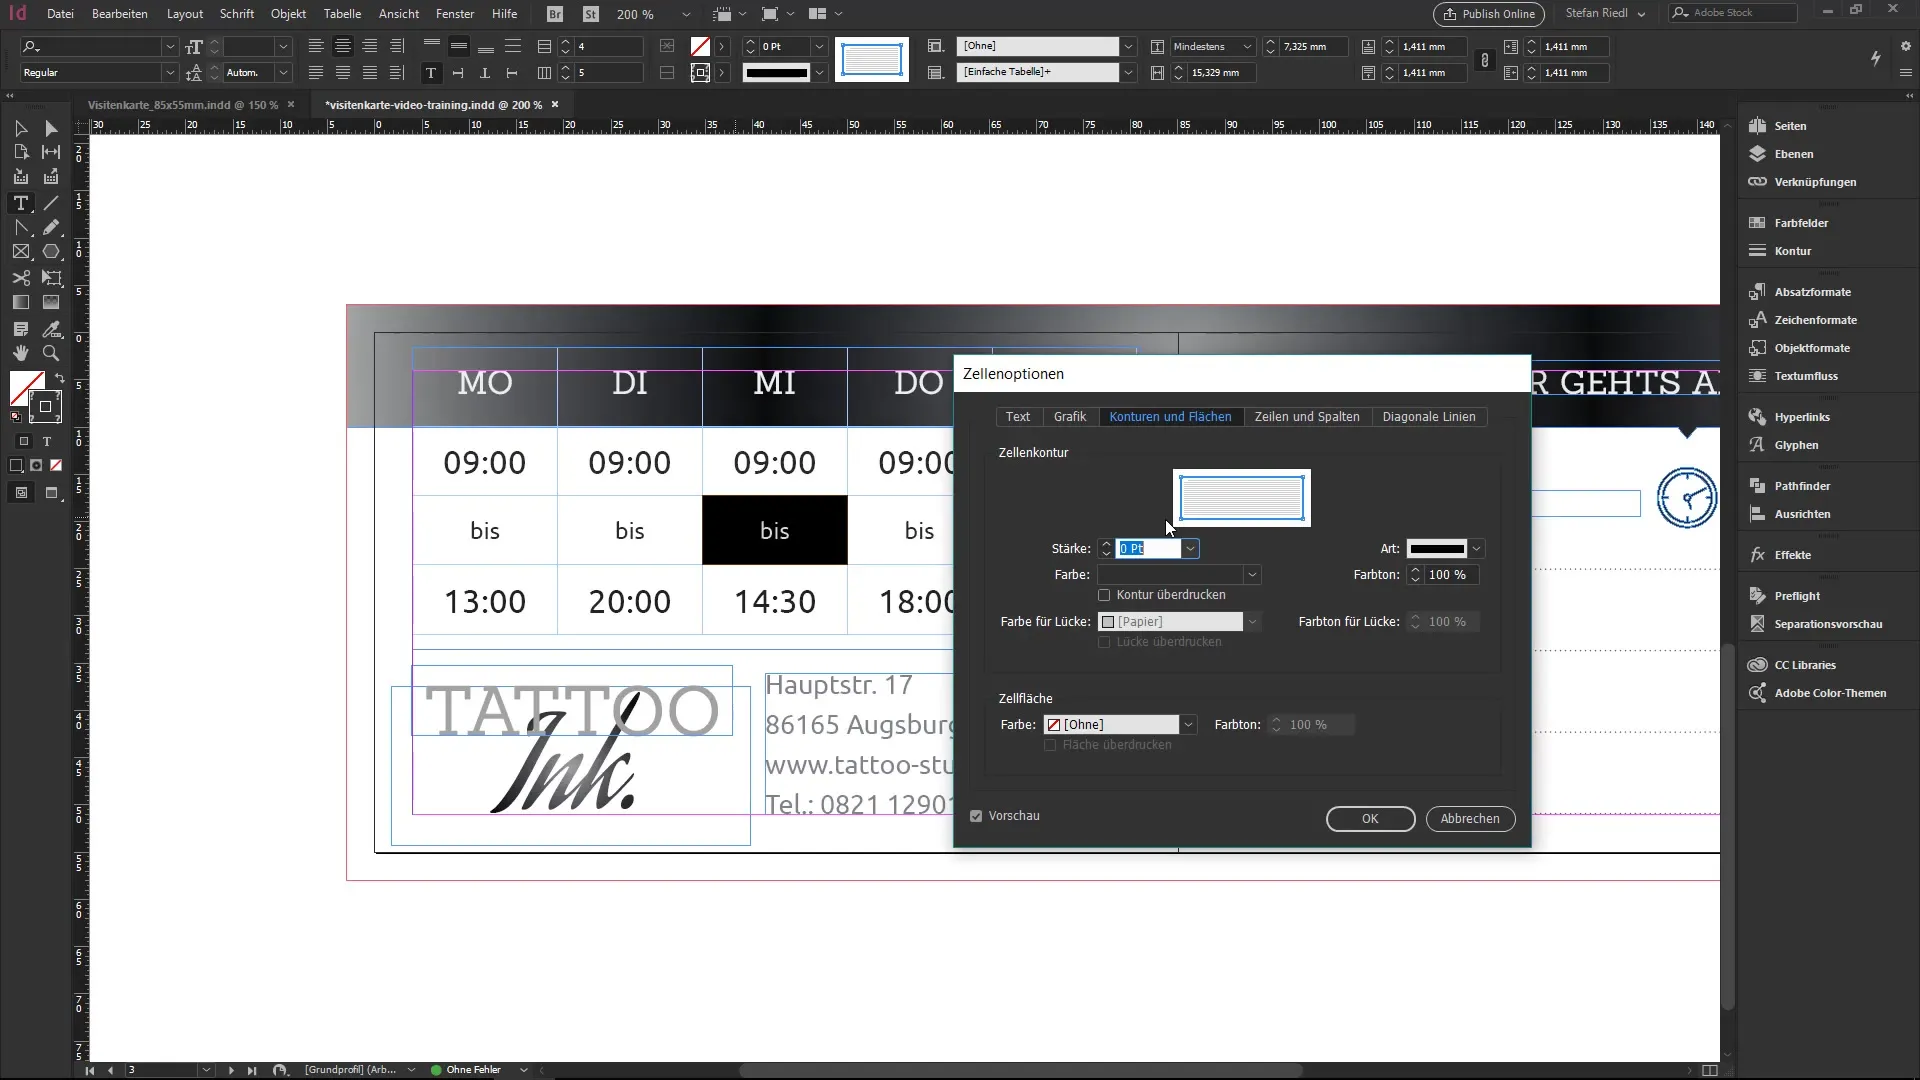The width and height of the screenshot is (1920, 1080).
Task: Select the Eyedropper tool
Action: tap(51, 329)
